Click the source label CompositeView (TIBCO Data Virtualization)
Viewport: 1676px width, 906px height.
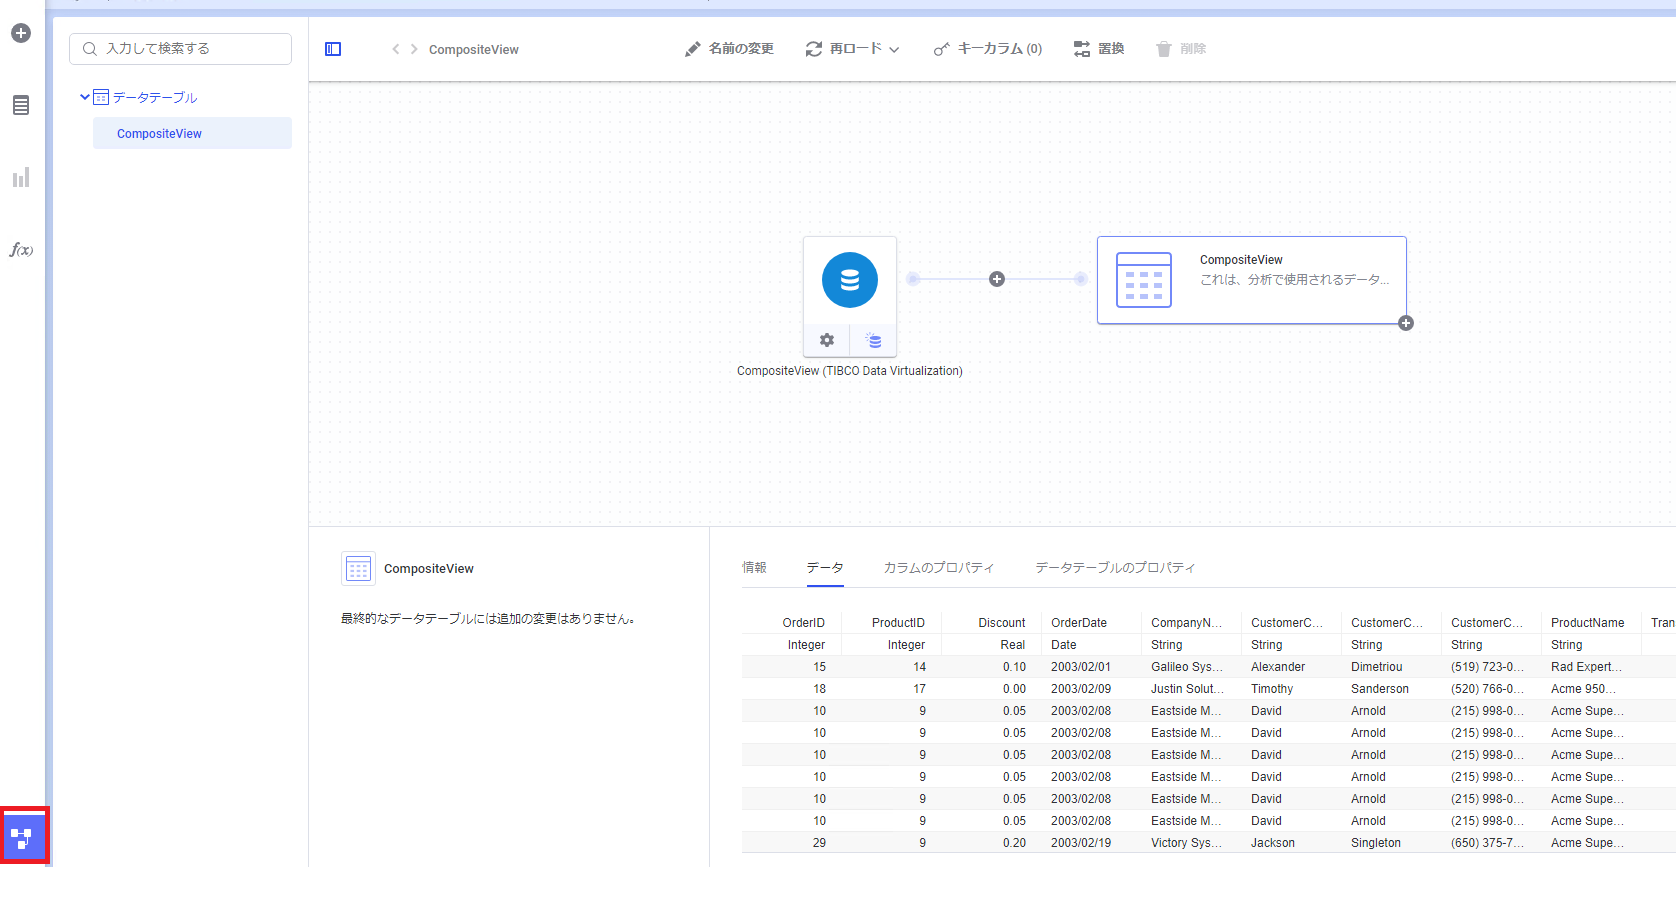click(850, 371)
